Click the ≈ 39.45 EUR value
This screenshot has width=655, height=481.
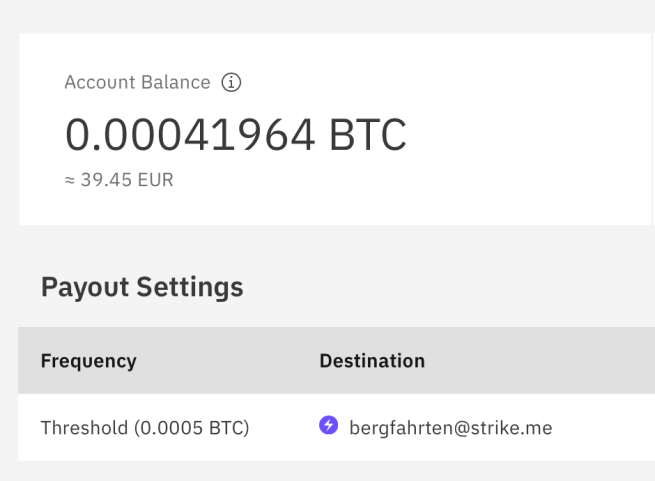click(x=119, y=180)
